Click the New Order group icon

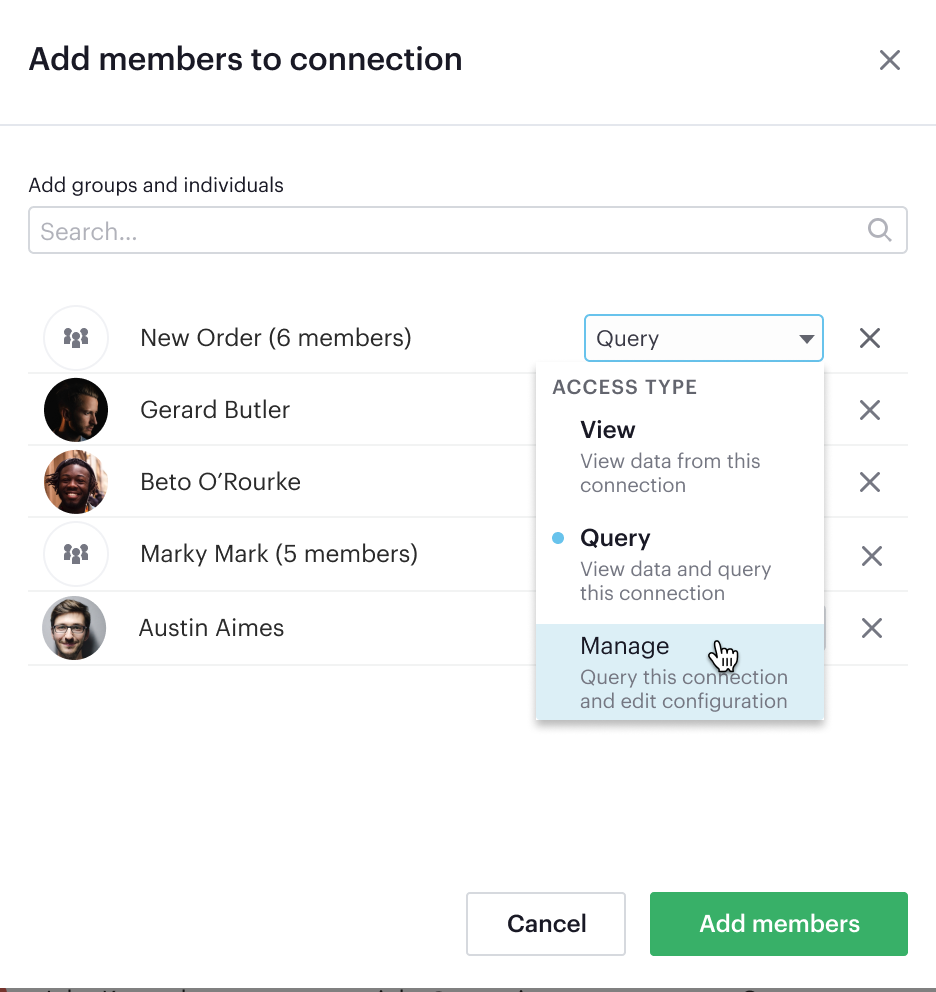[x=76, y=338]
